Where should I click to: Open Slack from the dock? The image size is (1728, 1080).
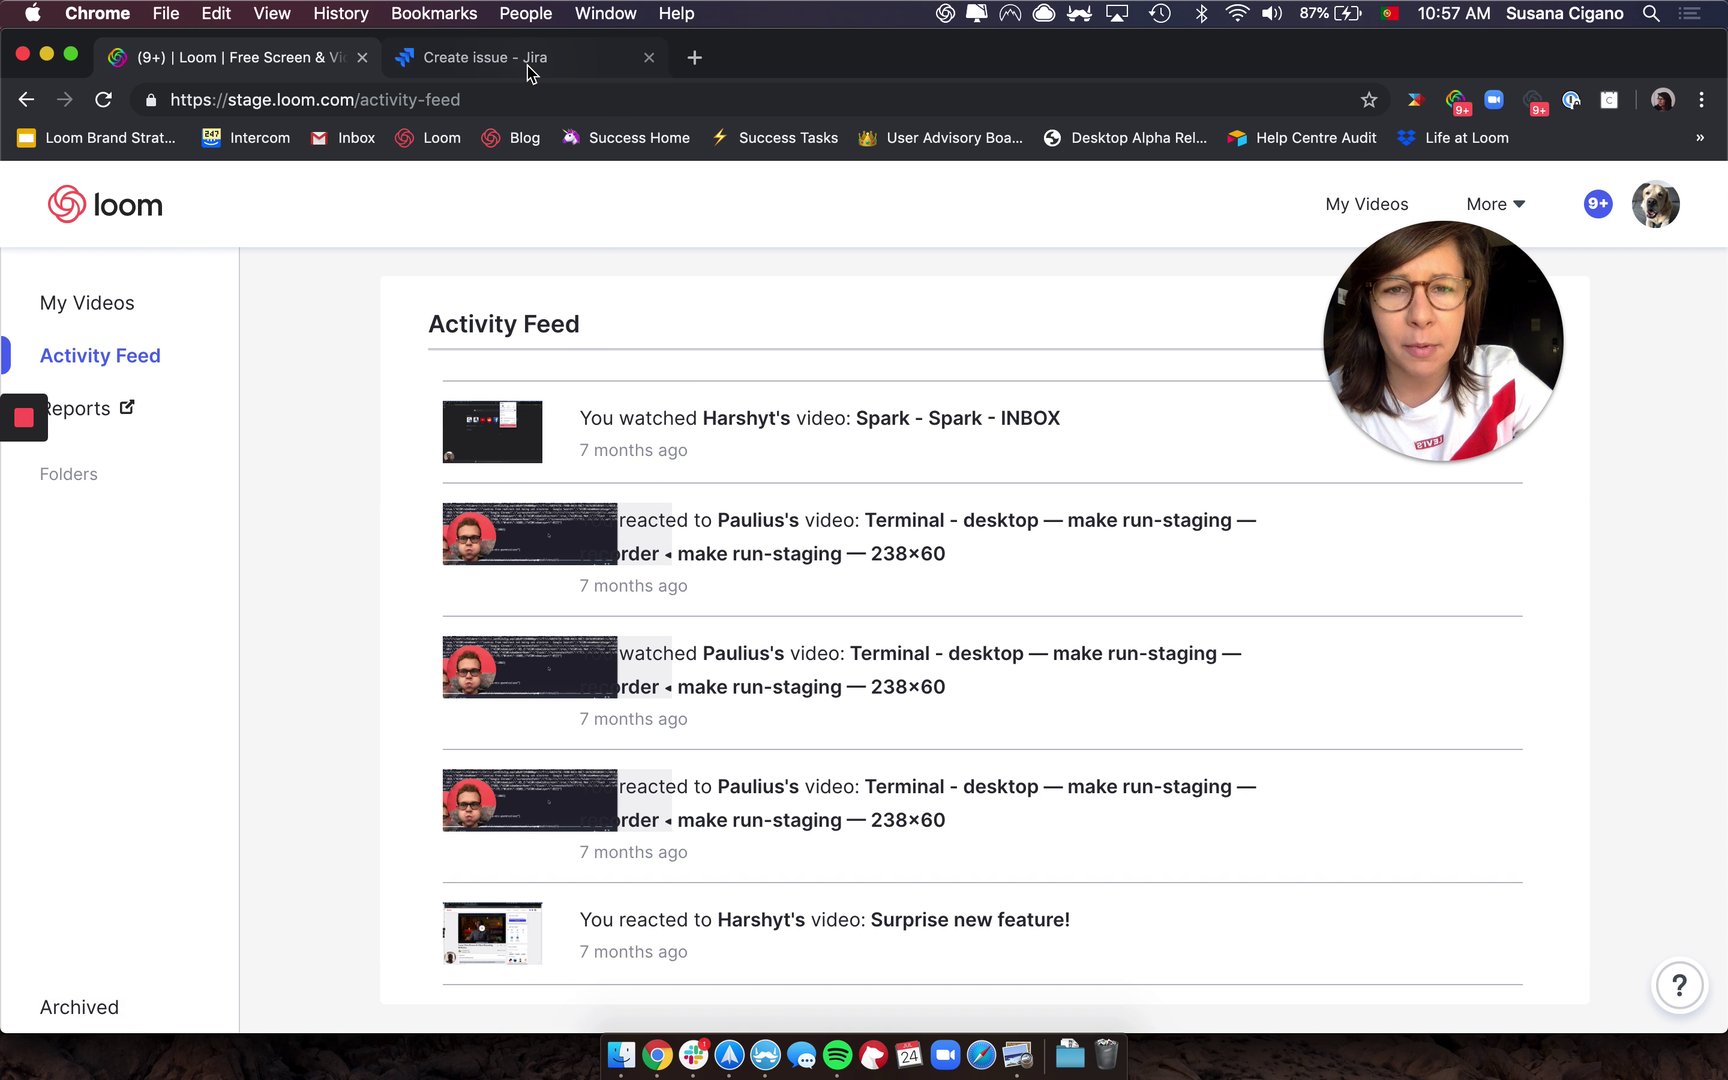pyautogui.click(x=694, y=1055)
